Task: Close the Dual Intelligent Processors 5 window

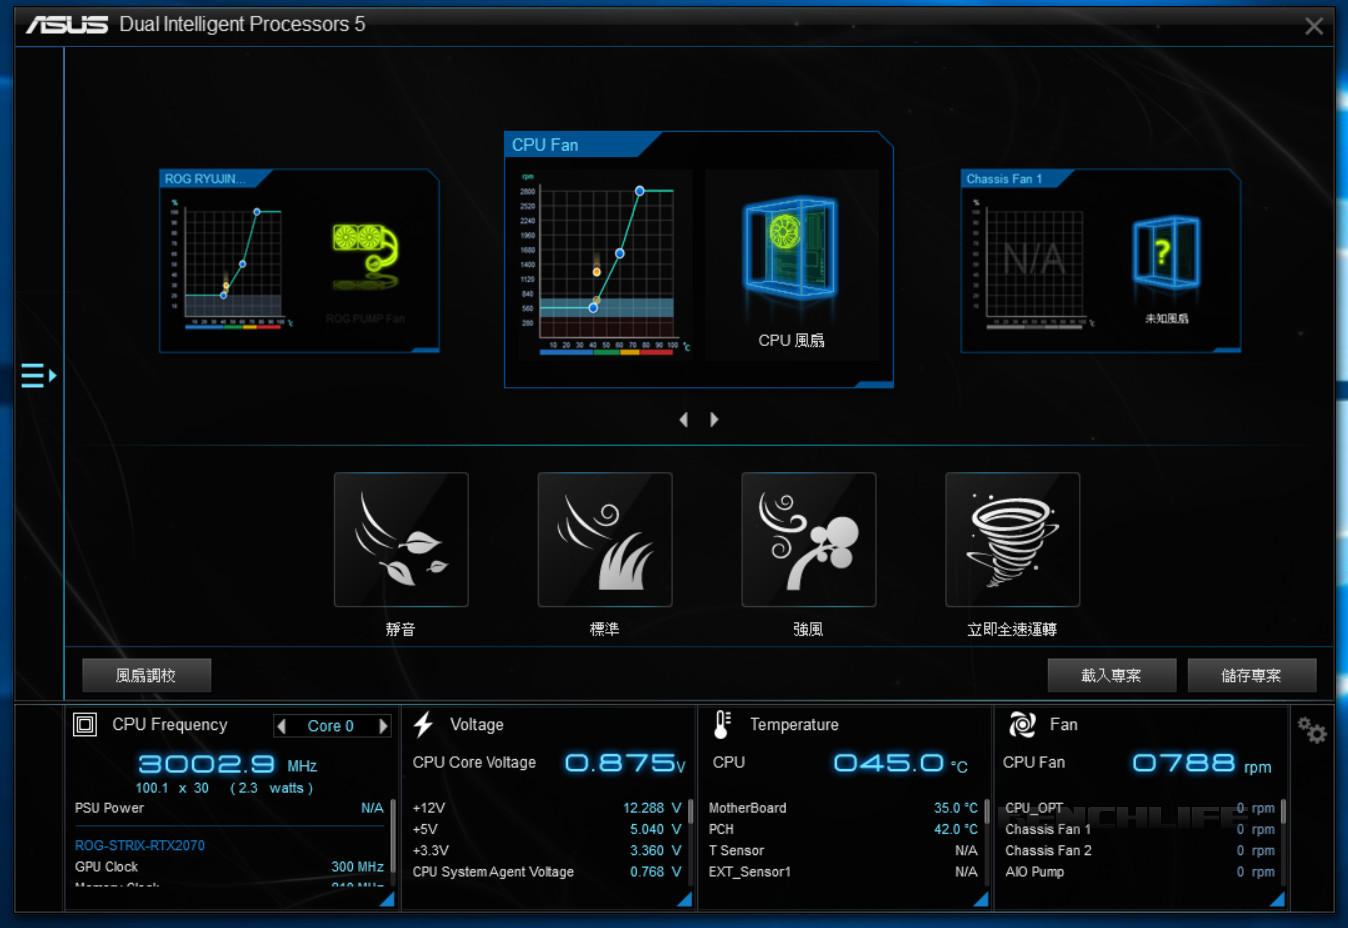Action: (1314, 27)
